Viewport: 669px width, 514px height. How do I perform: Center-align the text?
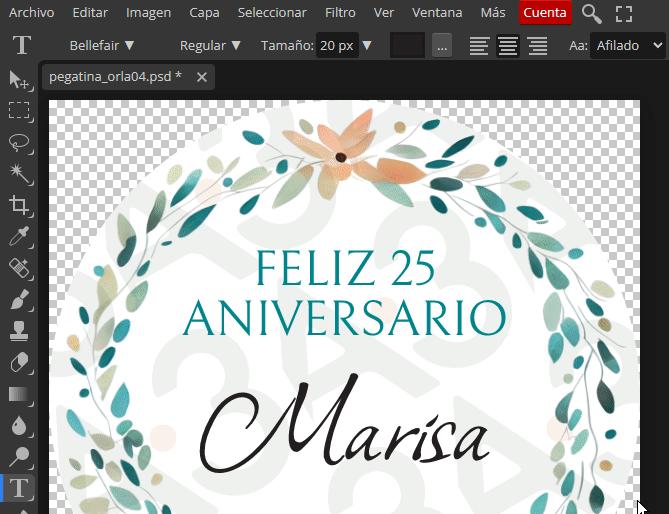coord(508,46)
